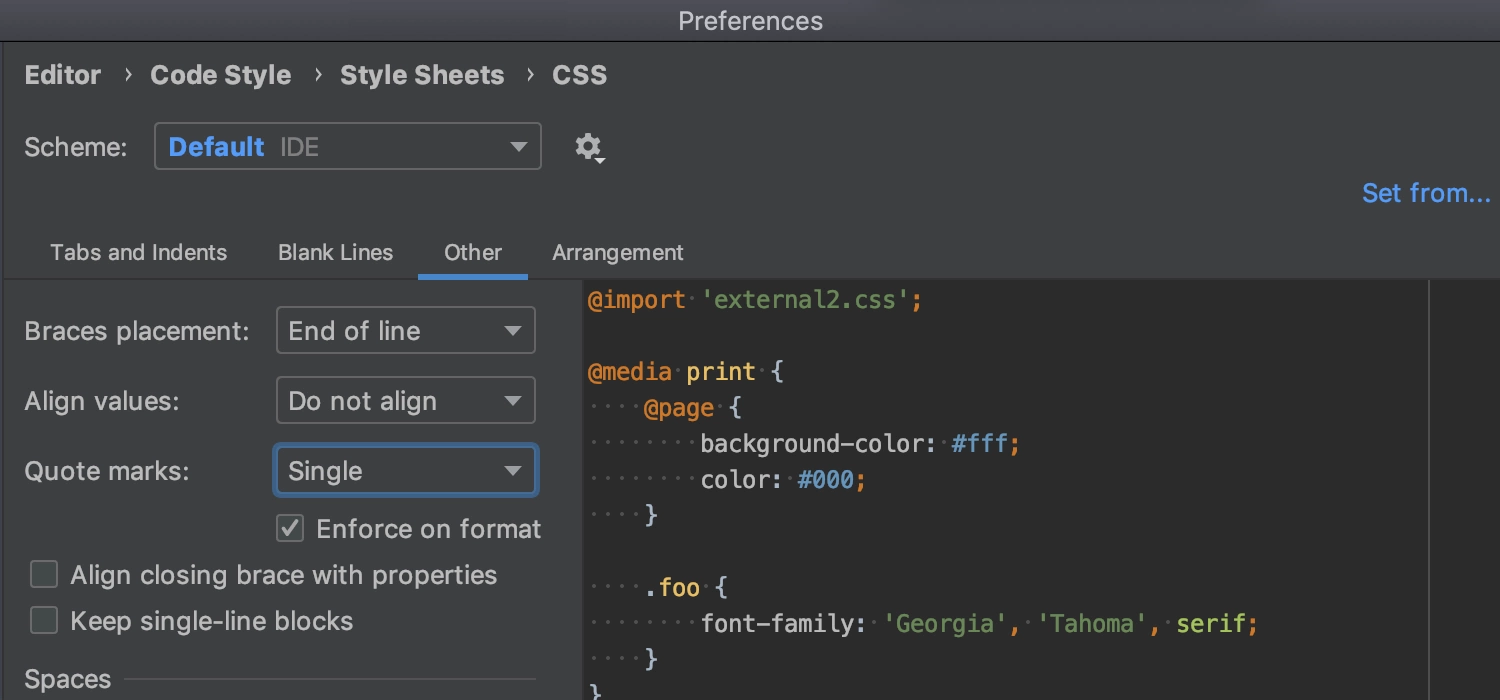Click the Set from... link

pos(1426,193)
